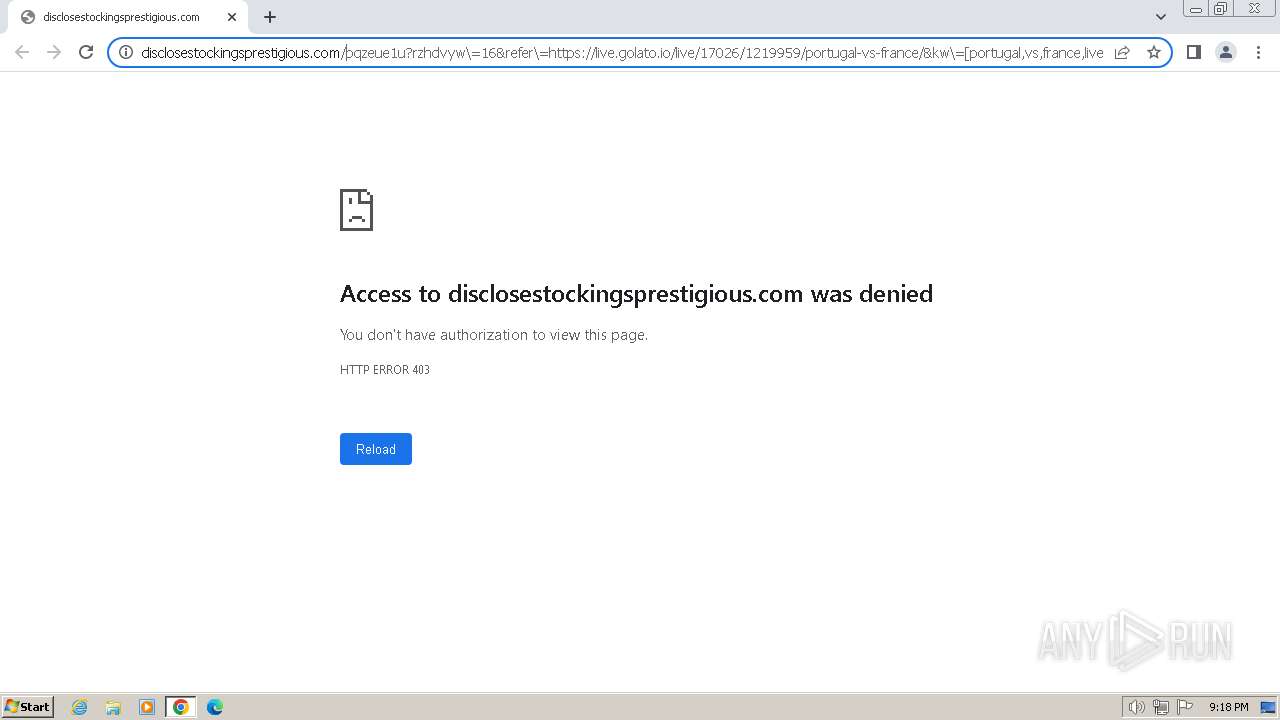
Task: View site information icon in address bar
Action: [126, 52]
